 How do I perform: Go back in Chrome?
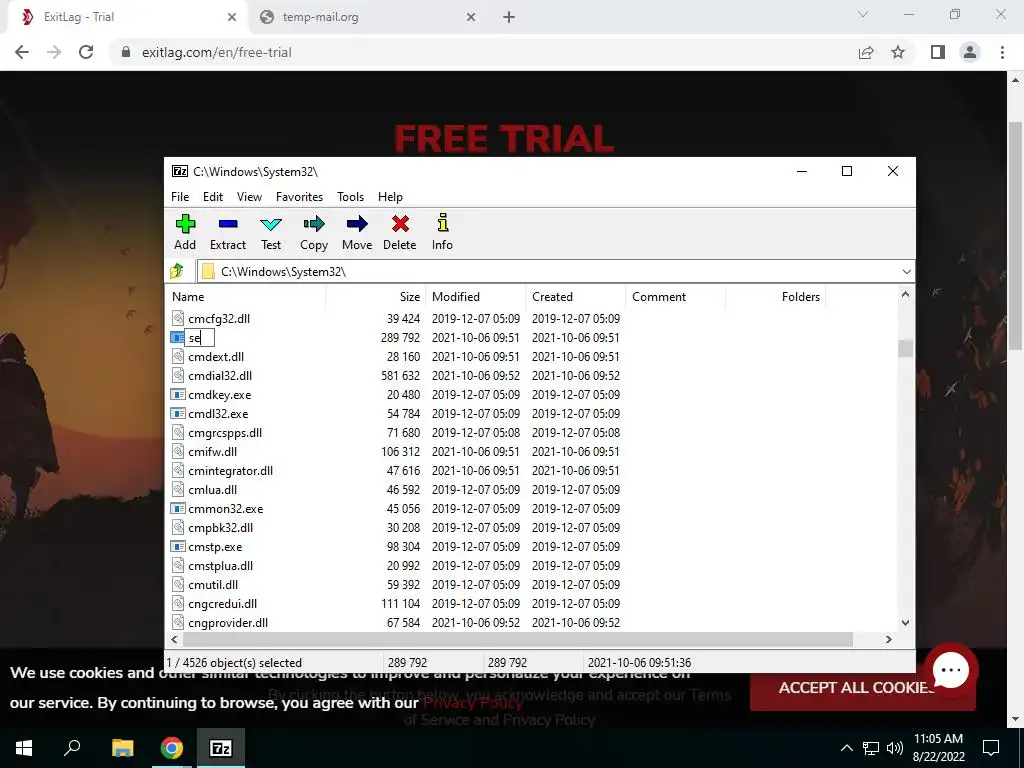tap(22, 52)
